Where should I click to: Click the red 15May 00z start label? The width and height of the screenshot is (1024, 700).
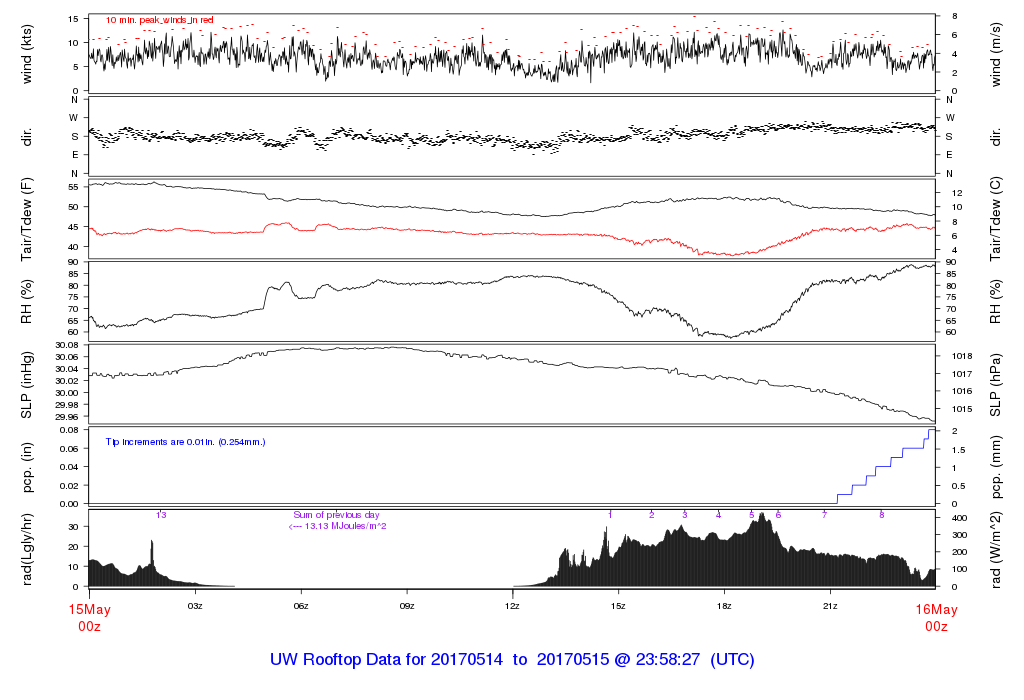click(89, 617)
